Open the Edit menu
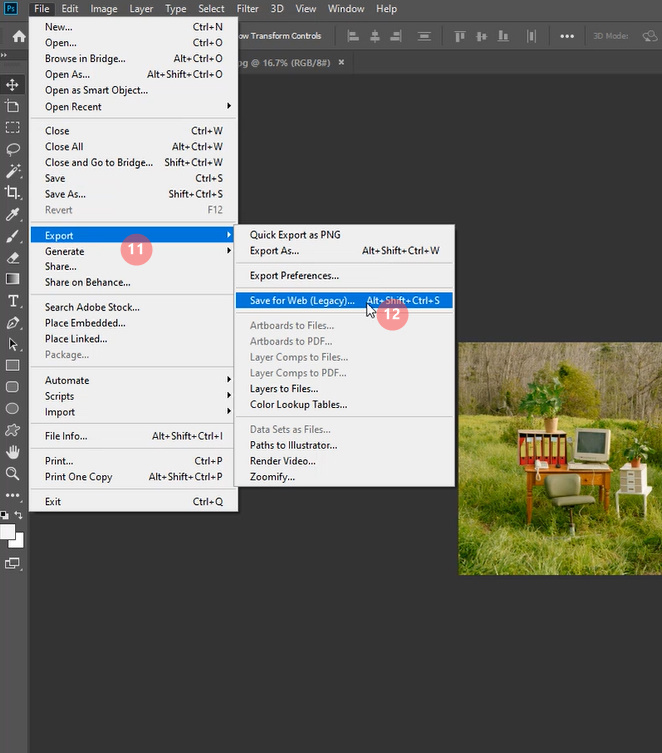The width and height of the screenshot is (662, 753). pos(70,9)
